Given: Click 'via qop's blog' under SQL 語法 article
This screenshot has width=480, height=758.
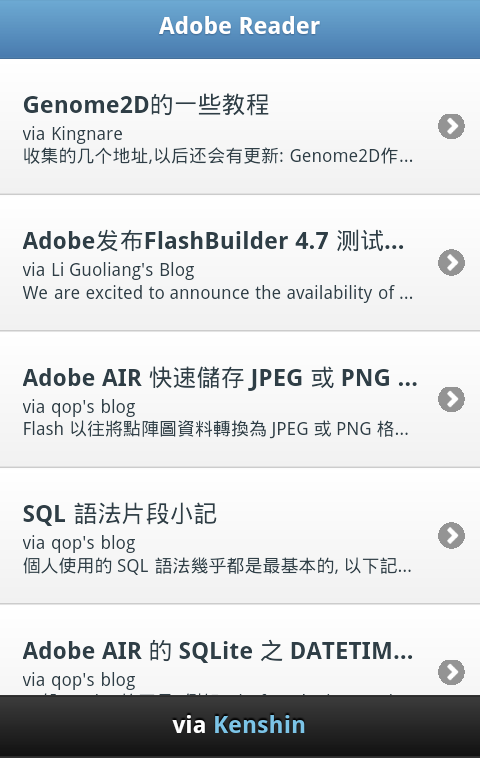Looking at the screenshot, I should tap(79, 543).
